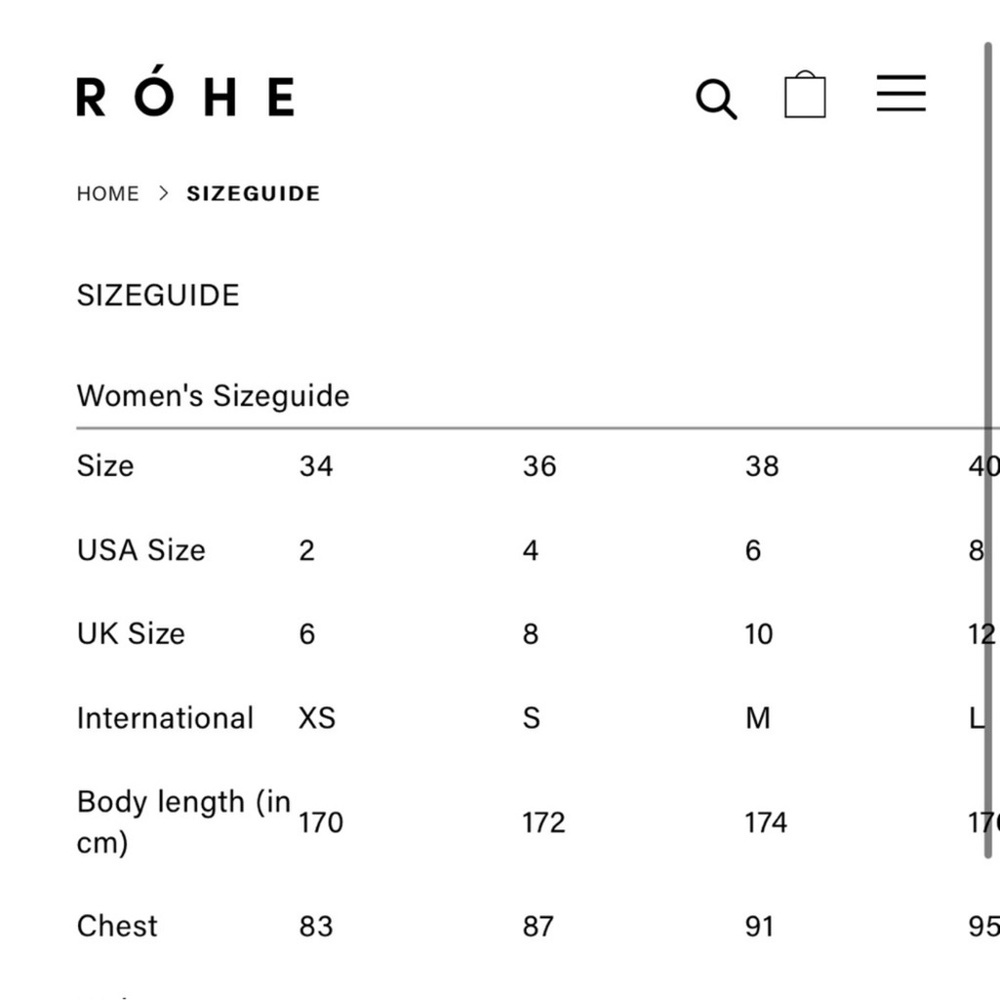
Task: Click the Chest value 87
Action: click(538, 927)
